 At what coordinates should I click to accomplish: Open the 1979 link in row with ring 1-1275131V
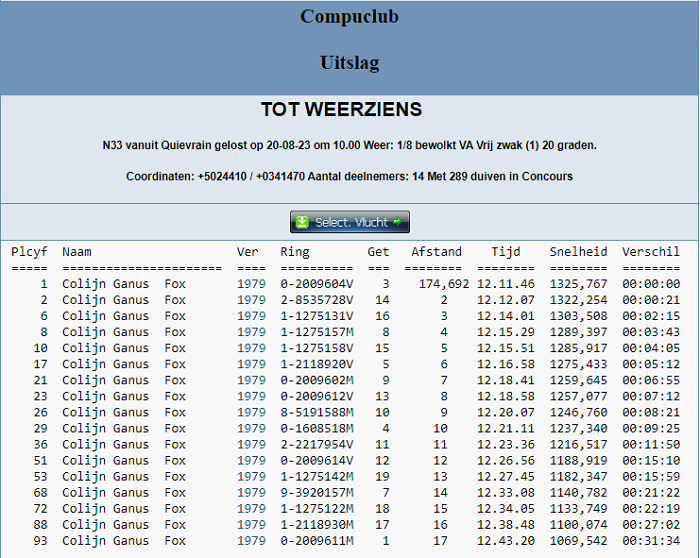pyautogui.click(x=251, y=316)
